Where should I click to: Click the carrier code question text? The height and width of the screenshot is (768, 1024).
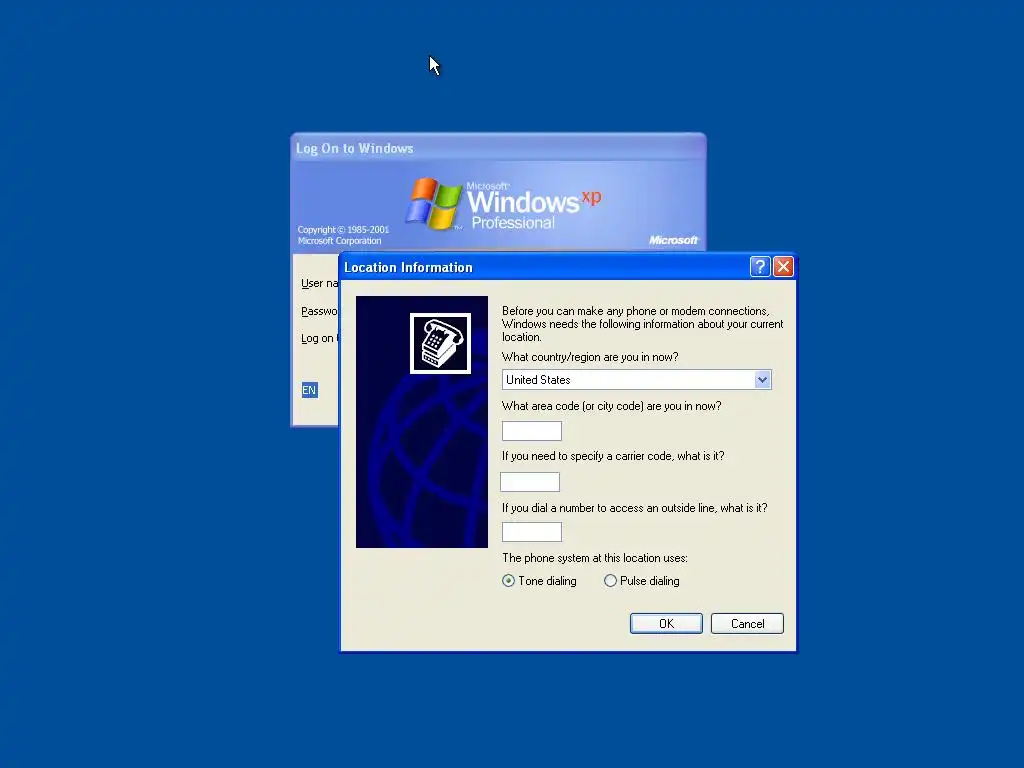point(613,456)
